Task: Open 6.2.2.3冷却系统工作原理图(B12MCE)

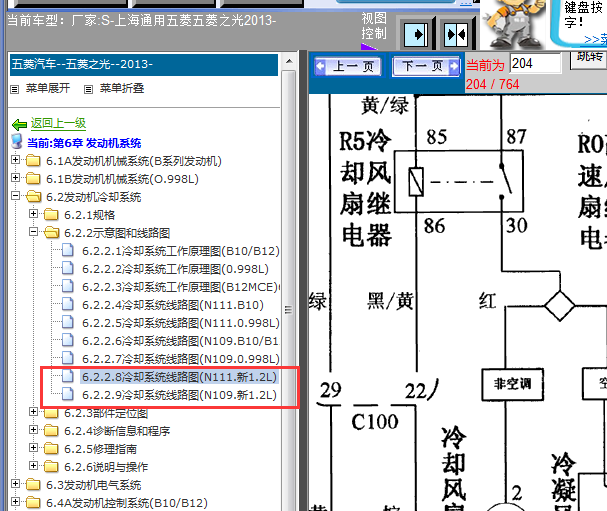Action: (x=181, y=287)
